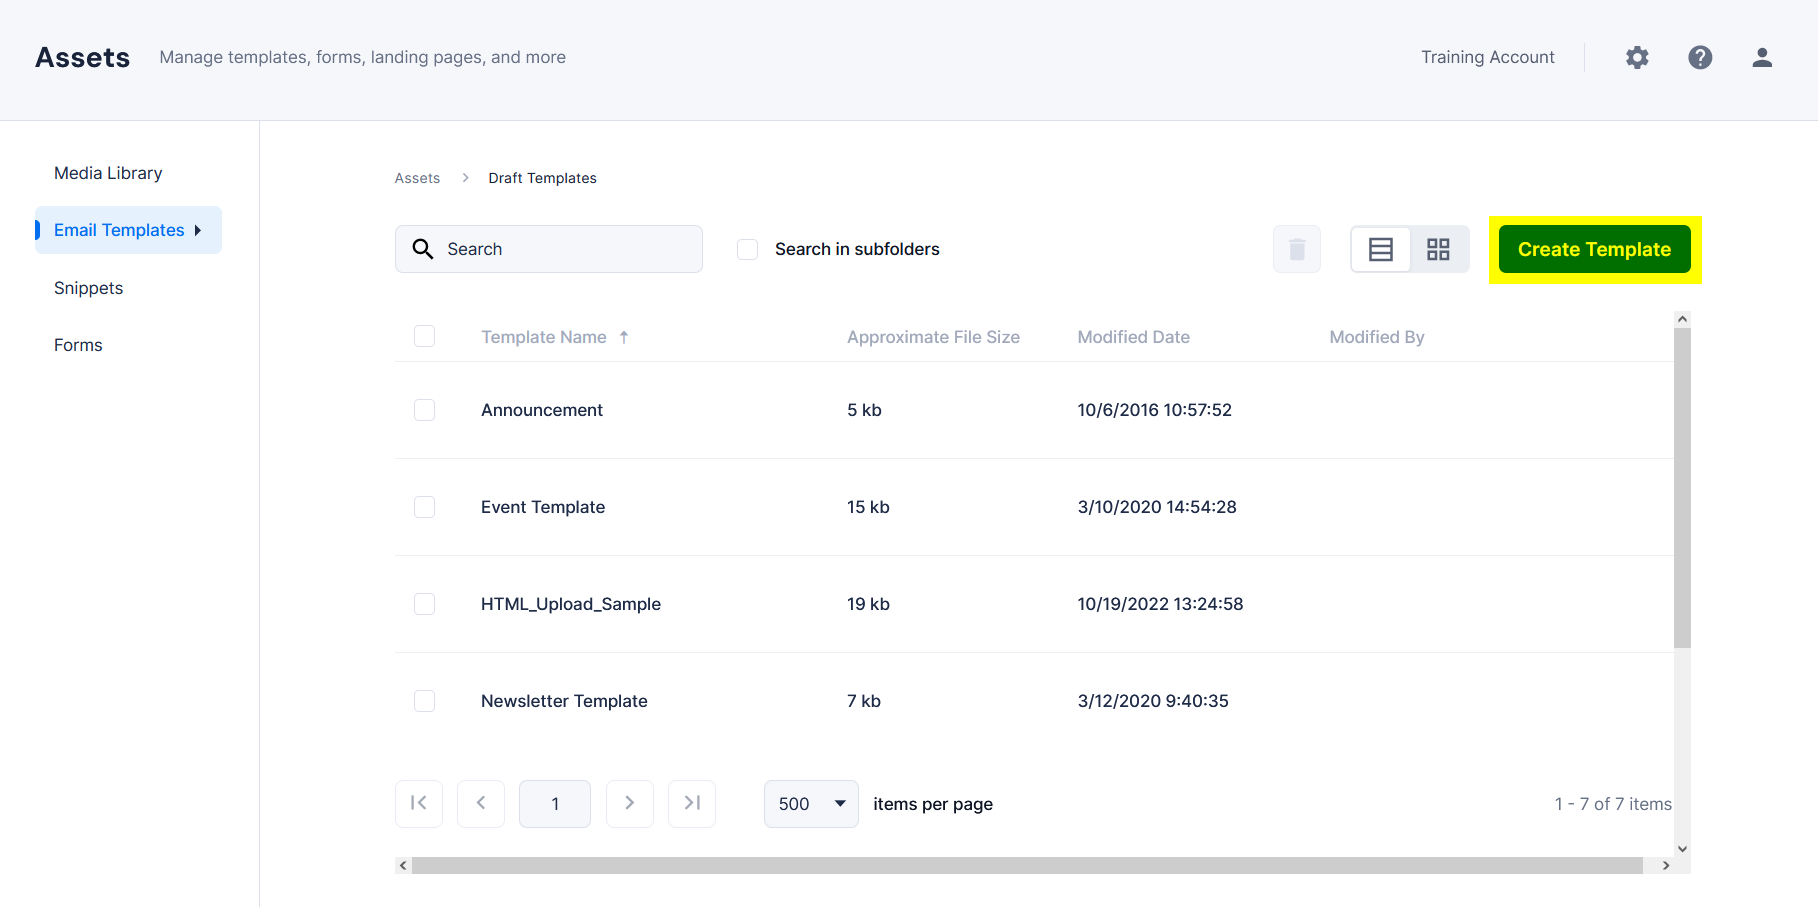The width and height of the screenshot is (1818, 907).
Task: Click the Assets breadcrumb link
Action: click(x=417, y=178)
